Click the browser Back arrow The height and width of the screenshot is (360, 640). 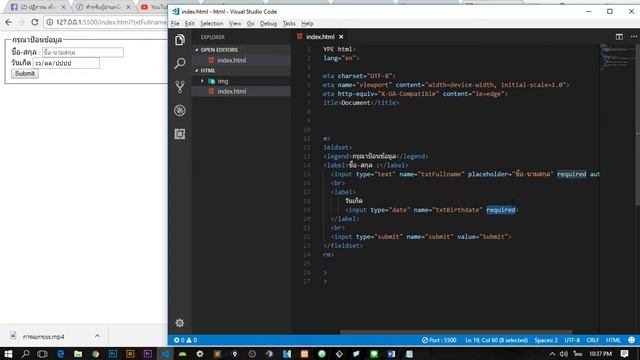(x=9, y=22)
